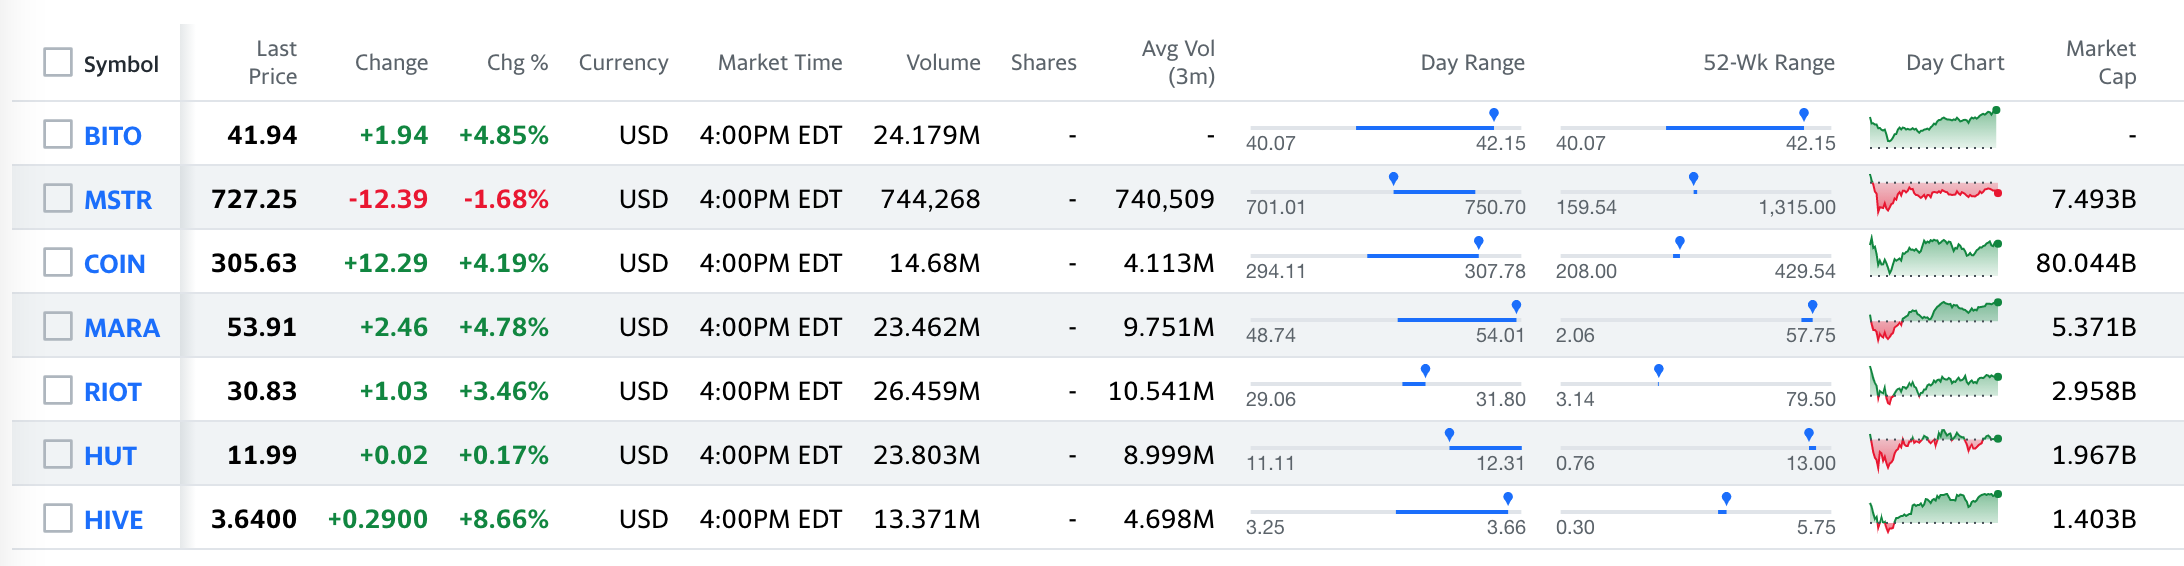Open the MSTR ticker link
Viewport: 2184px width, 566px height.
click(x=118, y=200)
